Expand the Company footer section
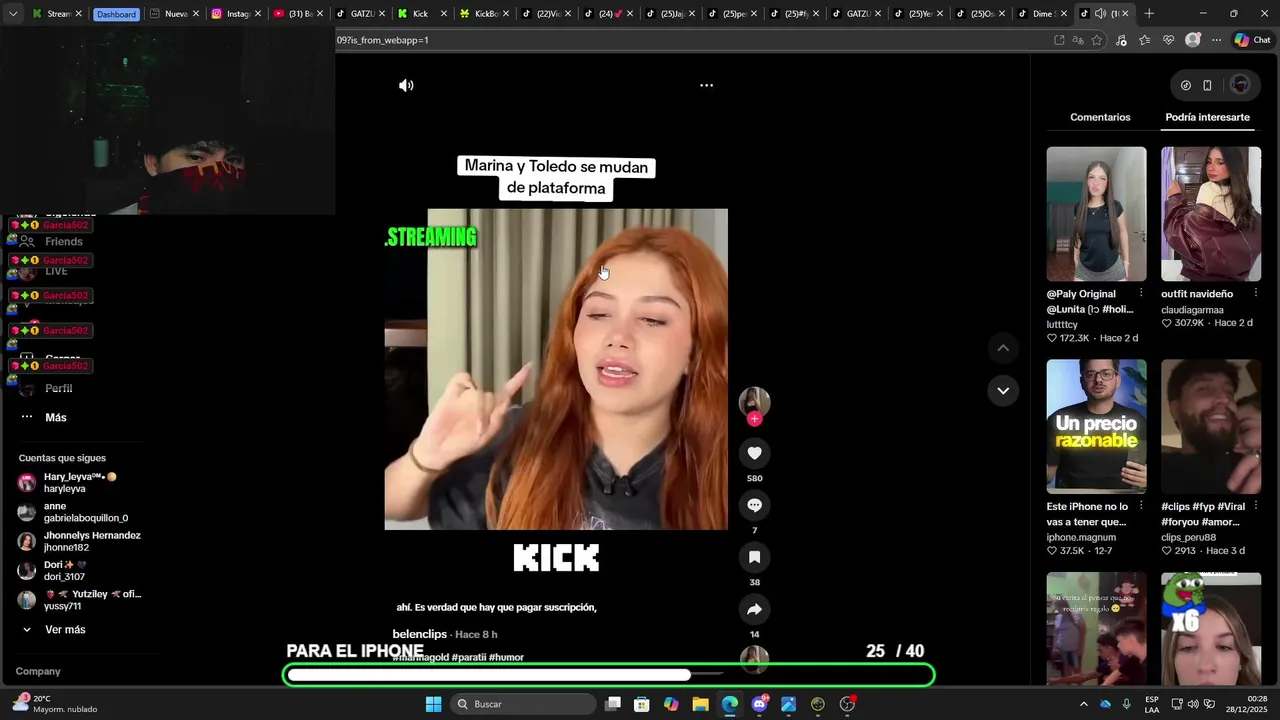Screen dimensions: 1280x720 tap(38, 671)
